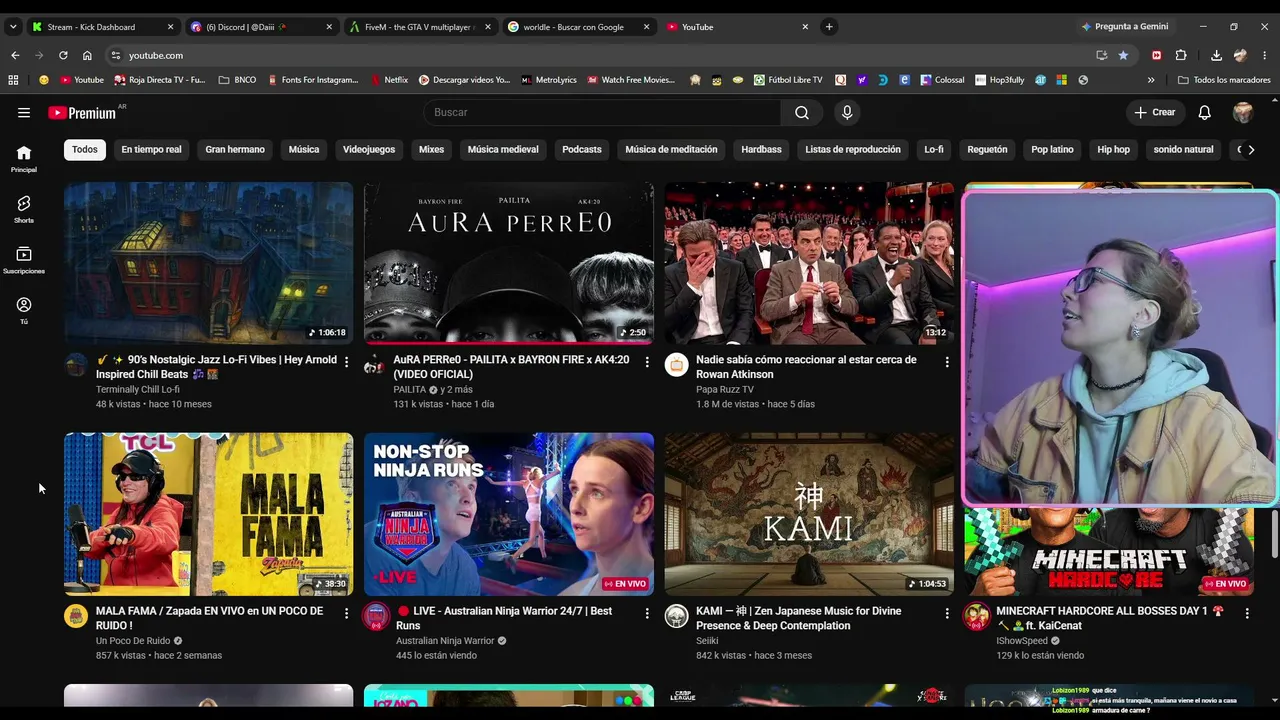
Task: Start voice search with microphone
Action: tap(847, 112)
